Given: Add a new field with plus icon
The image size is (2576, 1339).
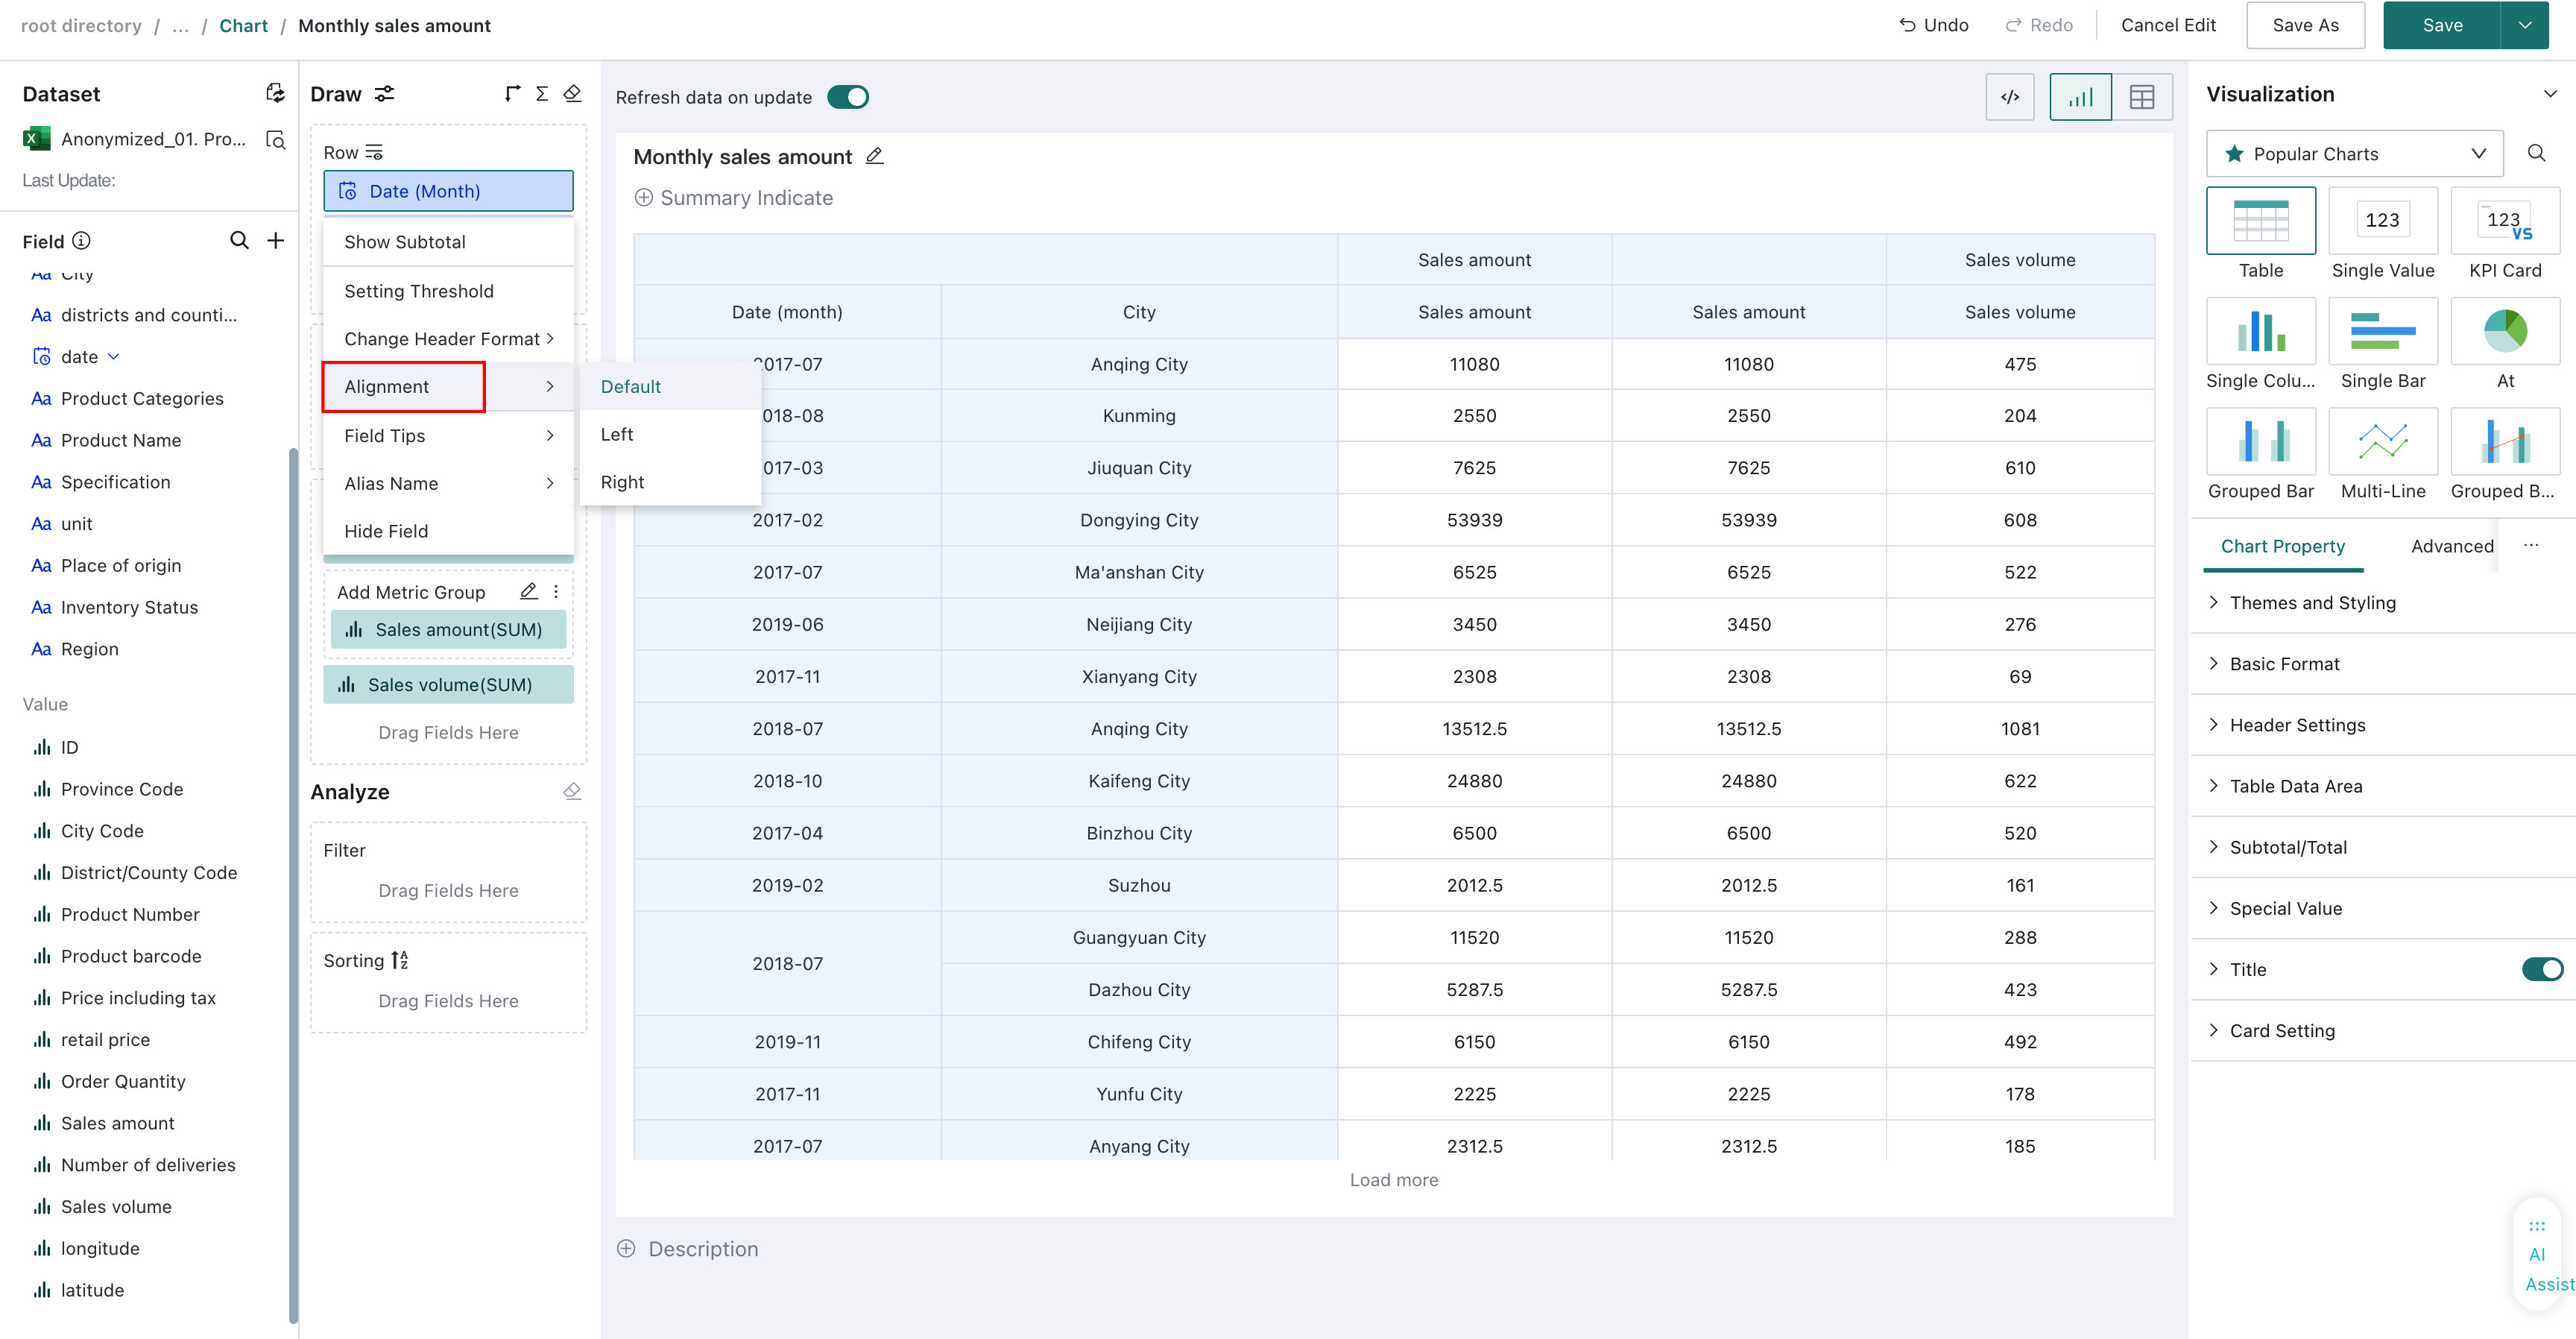Looking at the screenshot, I should click(x=276, y=240).
